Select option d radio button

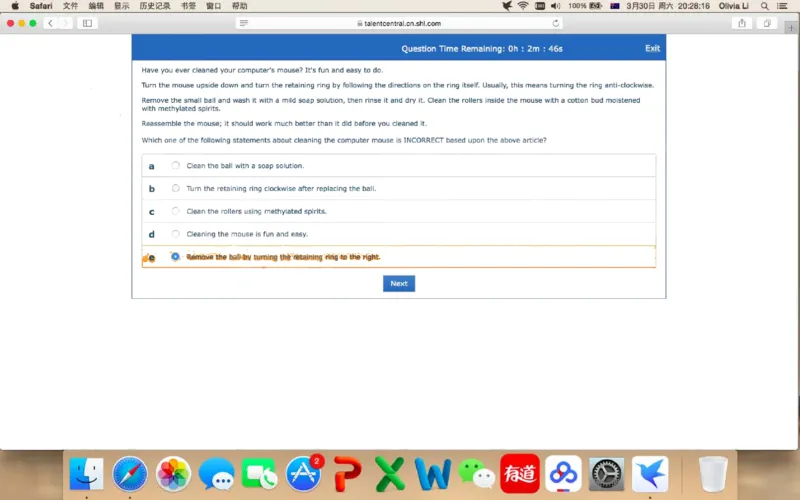(176, 234)
